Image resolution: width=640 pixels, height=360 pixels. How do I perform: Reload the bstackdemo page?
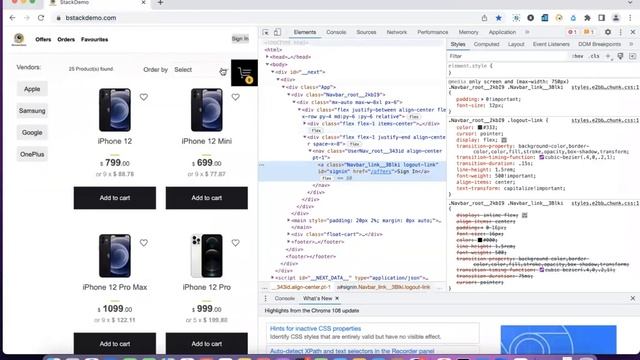pyautogui.click(x=41, y=18)
